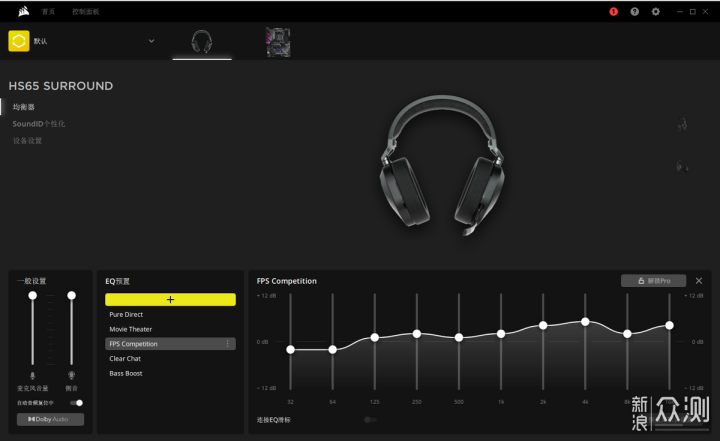Click the microphone icon under the volume slider
Viewport: 720px width, 441px height.
(x=33, y=376)
